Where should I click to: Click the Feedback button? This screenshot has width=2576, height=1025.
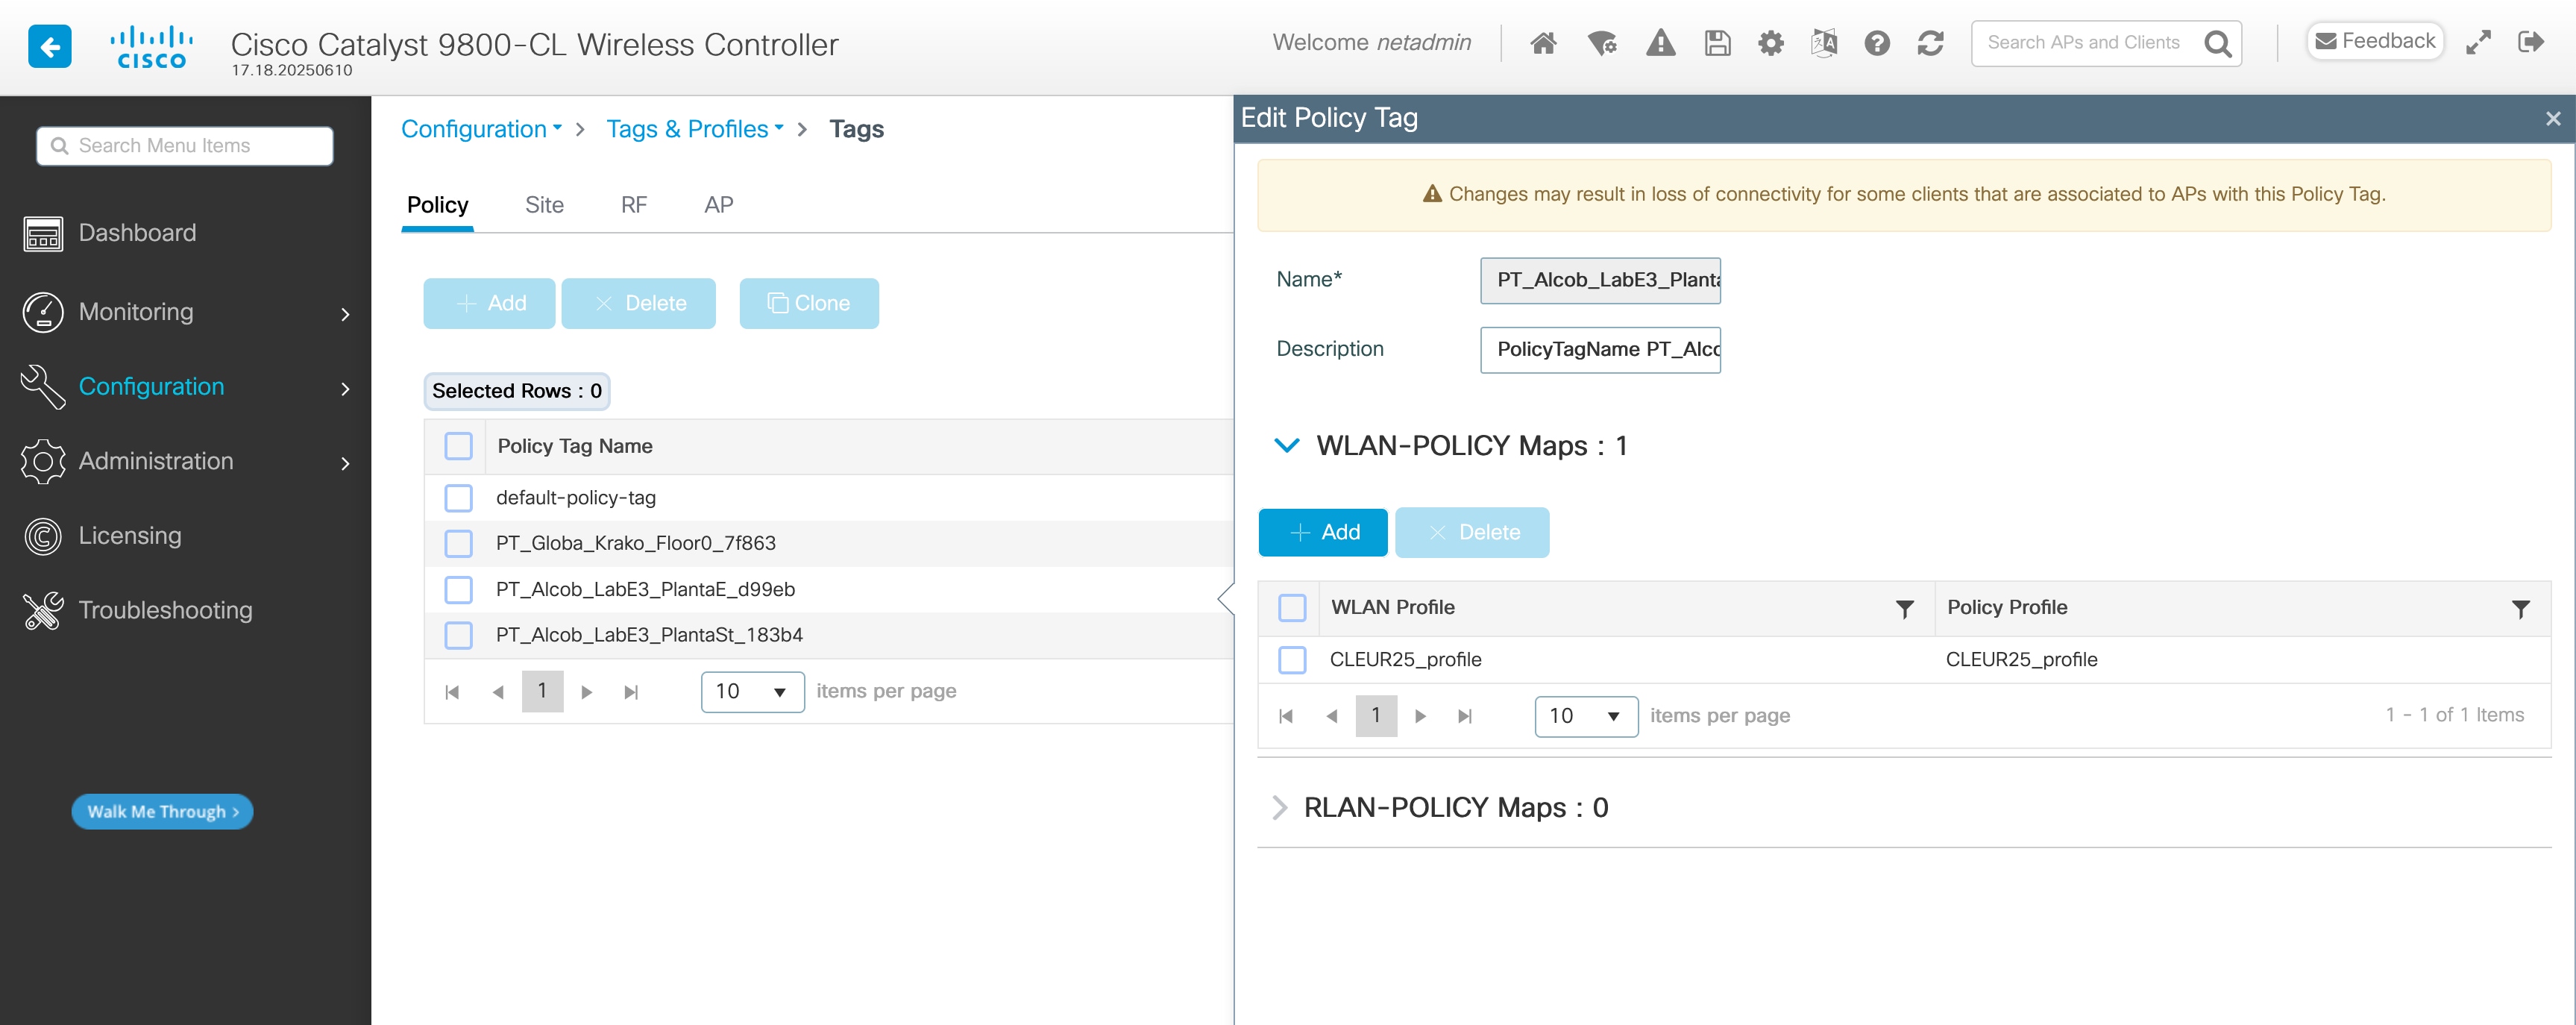(2374, 42)
